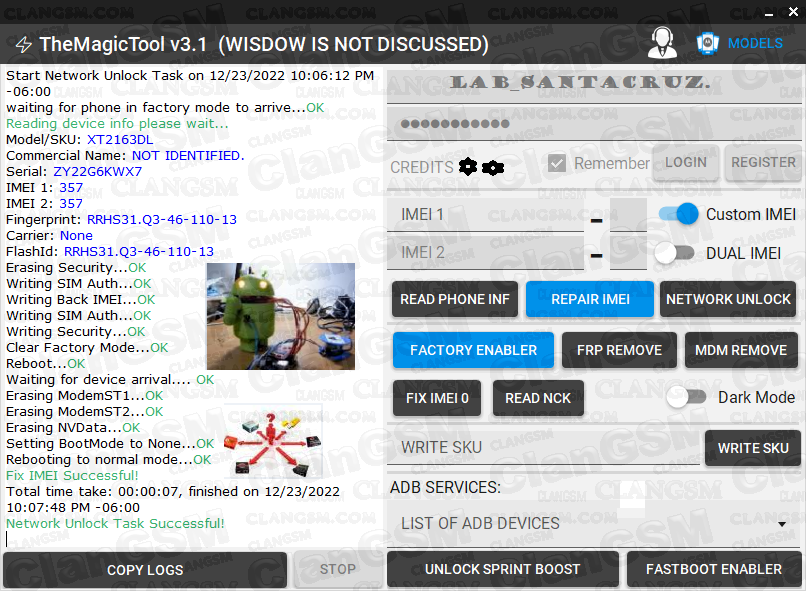Viewport: 806px width, 591px height.
Task: Click the 'Start Network Unlock Task' log line
Action: (x=190, y=84)
